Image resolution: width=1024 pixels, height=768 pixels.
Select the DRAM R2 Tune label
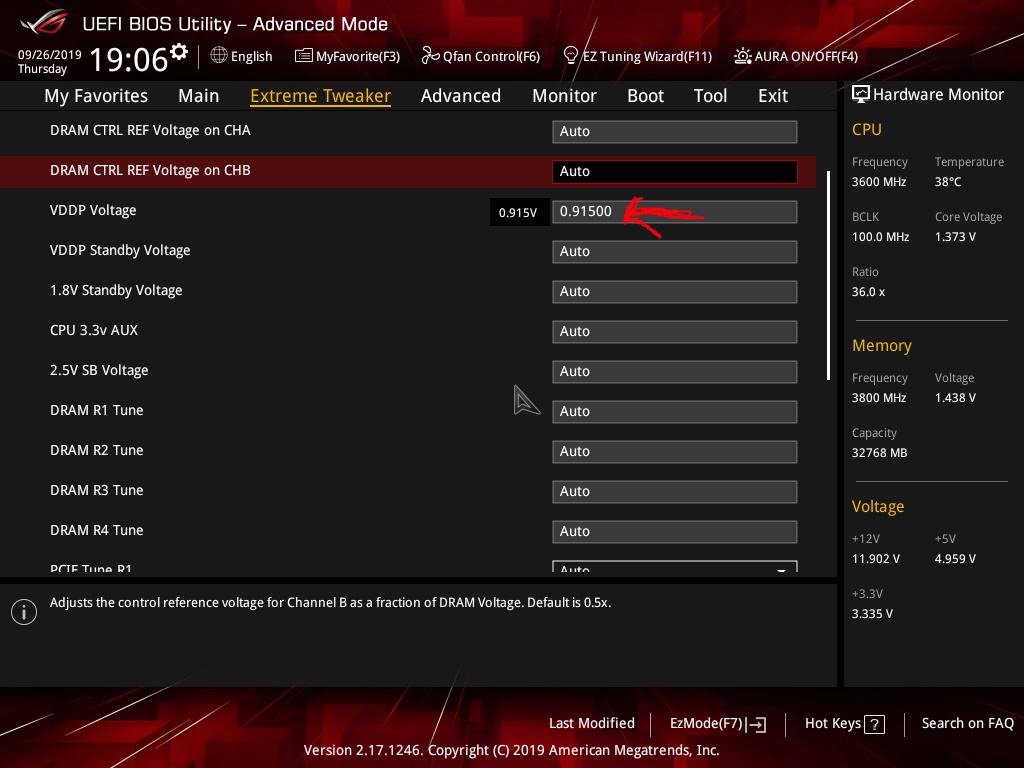[x=97, y=450]
